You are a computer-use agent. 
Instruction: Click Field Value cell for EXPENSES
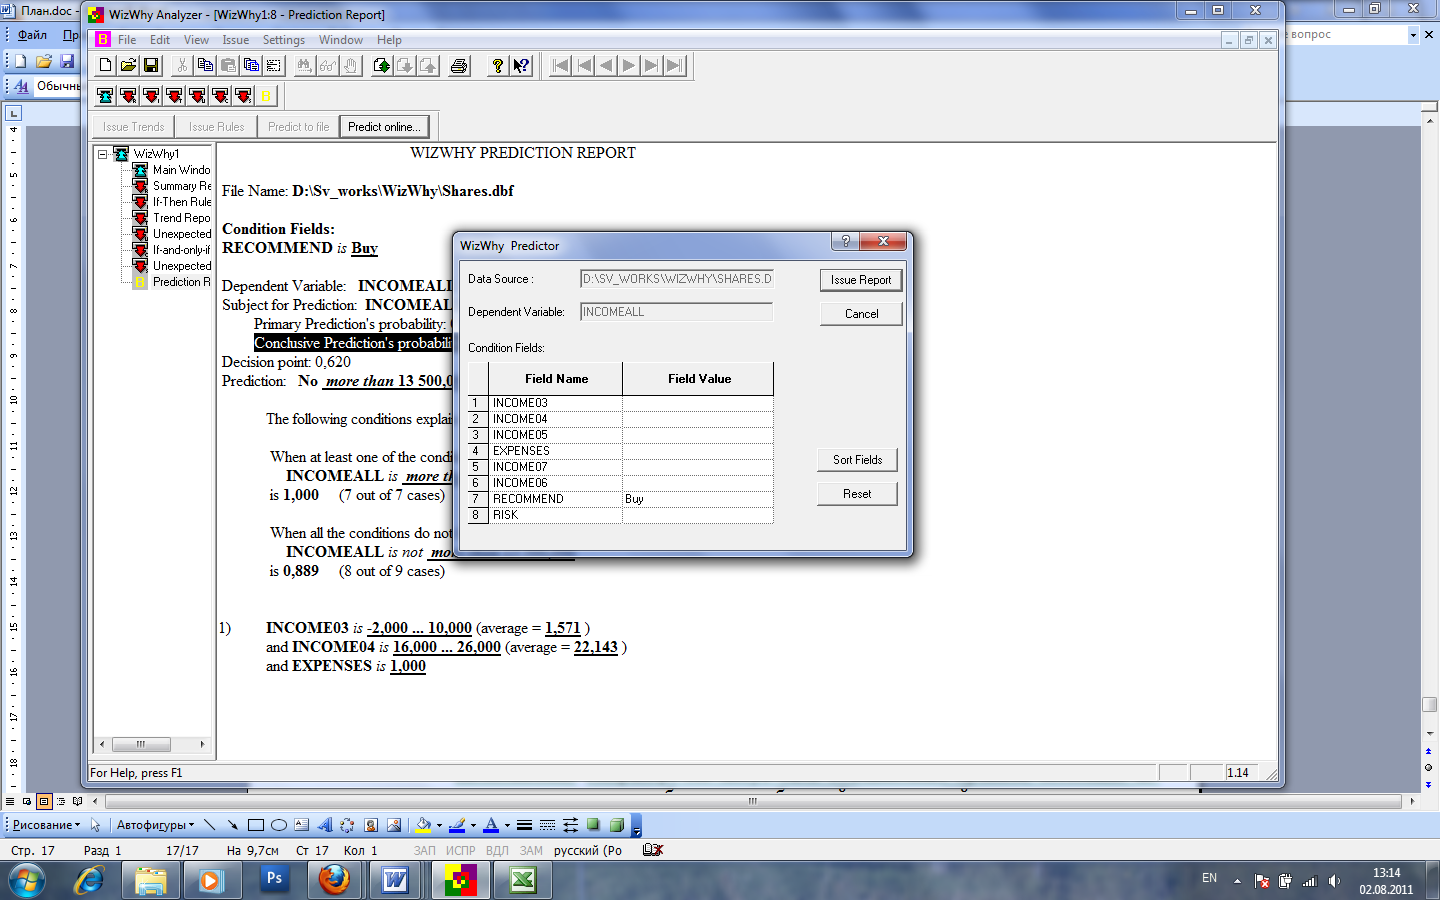click(x=698, y=451)
